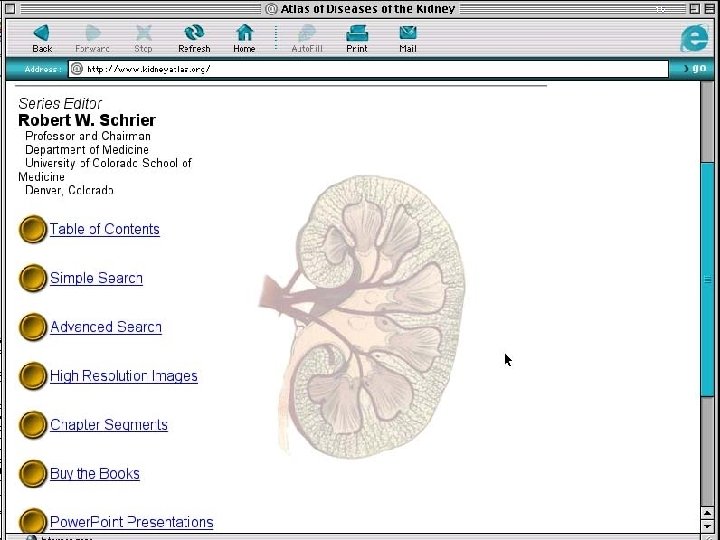Click the gold bullet beside High Resolution Images

coord(33,376)
